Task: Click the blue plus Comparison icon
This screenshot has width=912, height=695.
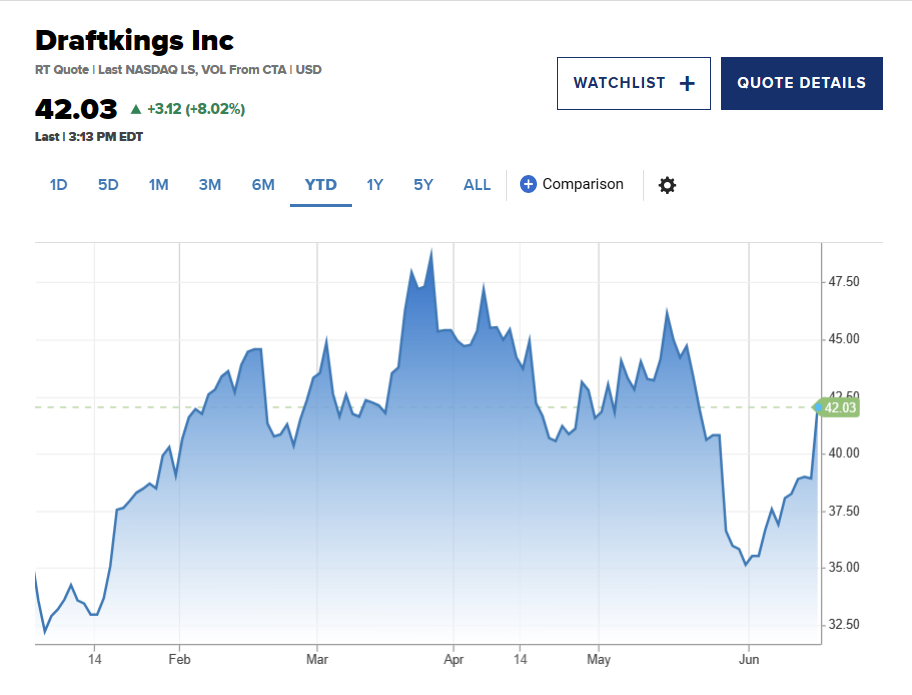Action: click(x=528, y=184)
